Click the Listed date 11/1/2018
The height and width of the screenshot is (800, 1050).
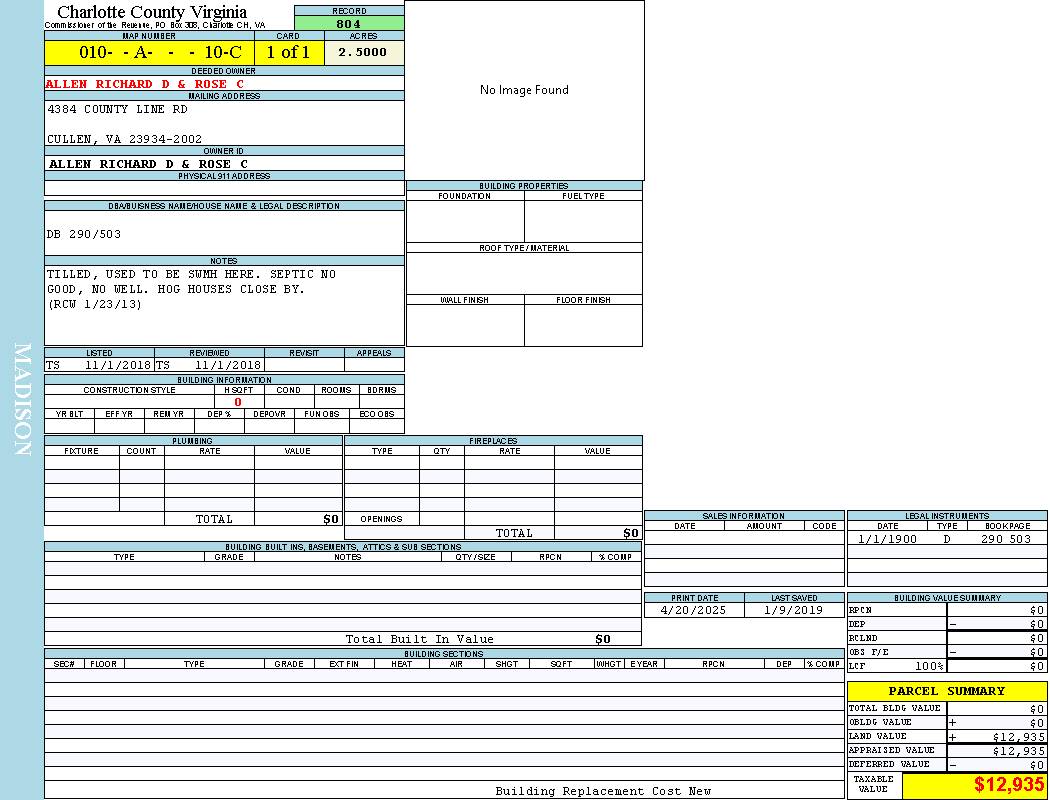tap(117, 366)
